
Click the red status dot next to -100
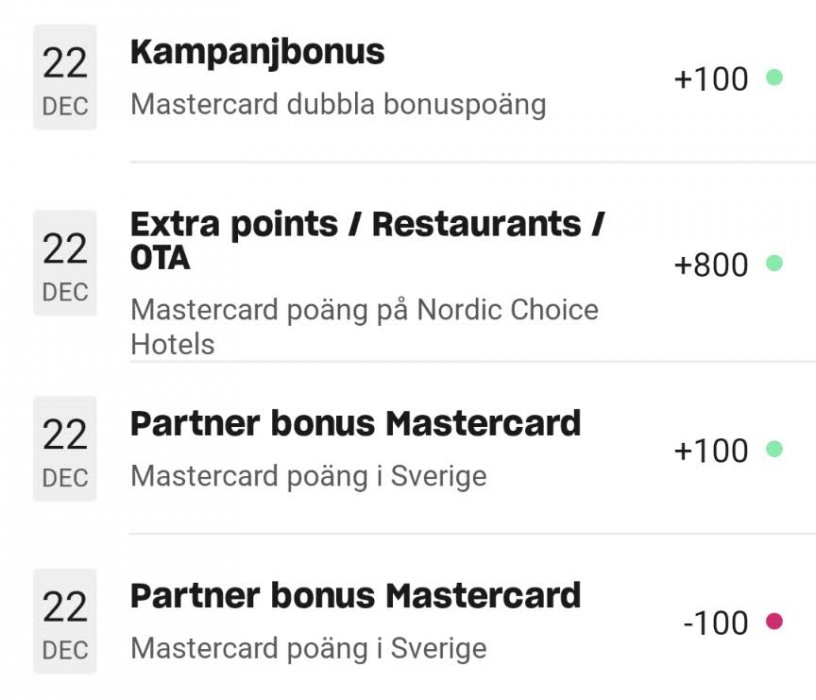click(x=774, y=622)
